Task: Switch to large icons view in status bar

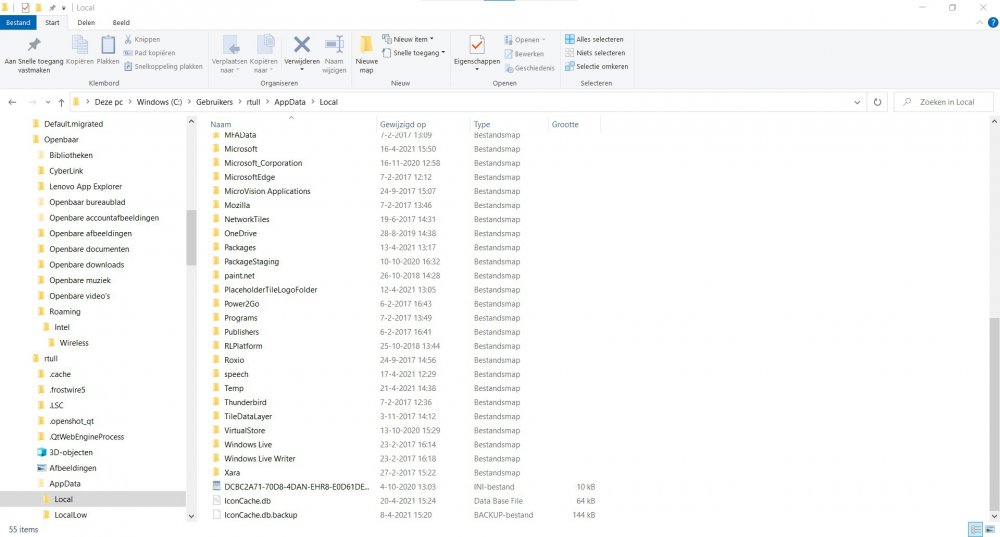Action: pos(989,529)
